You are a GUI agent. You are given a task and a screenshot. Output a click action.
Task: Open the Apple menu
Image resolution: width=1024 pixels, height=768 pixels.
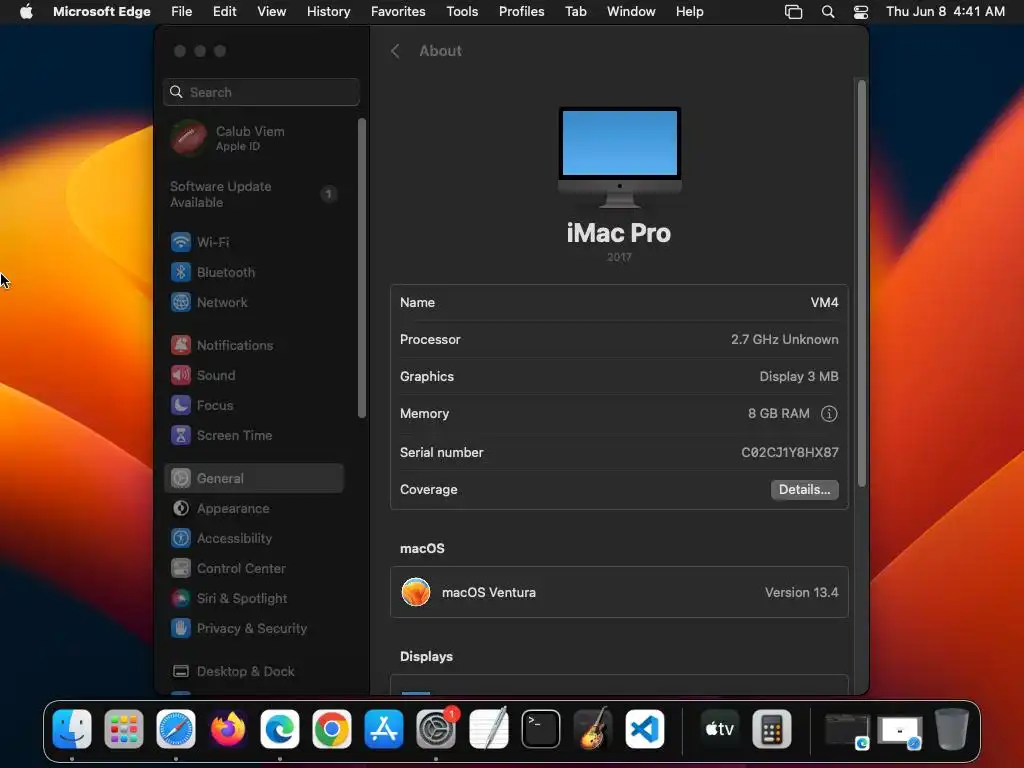pyautogui.click(x=26, y=12)
